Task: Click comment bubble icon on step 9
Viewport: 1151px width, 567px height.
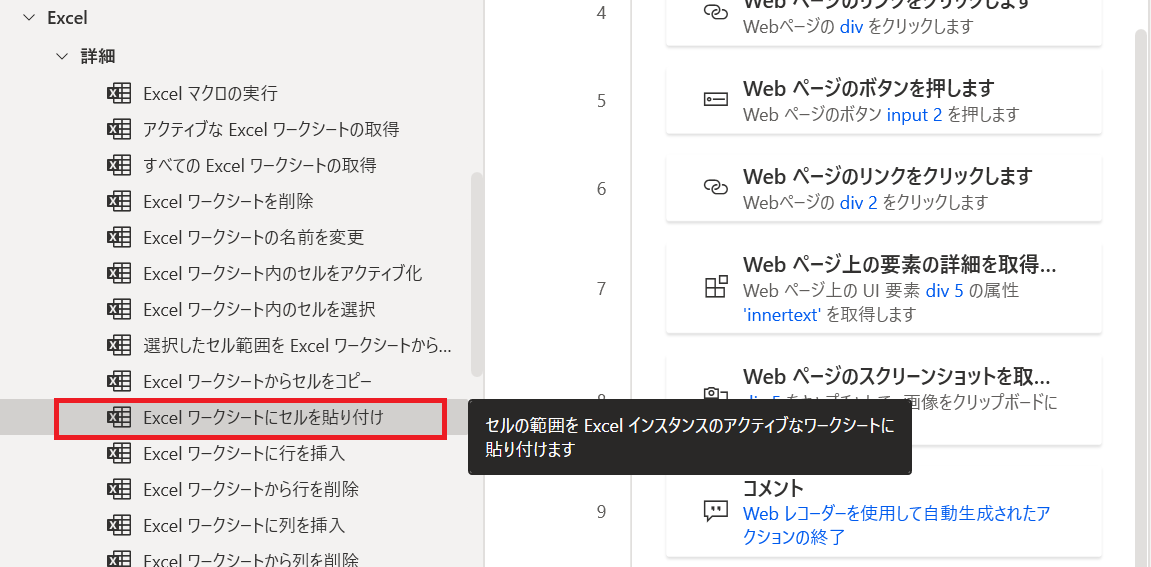Action: point(715,511)
